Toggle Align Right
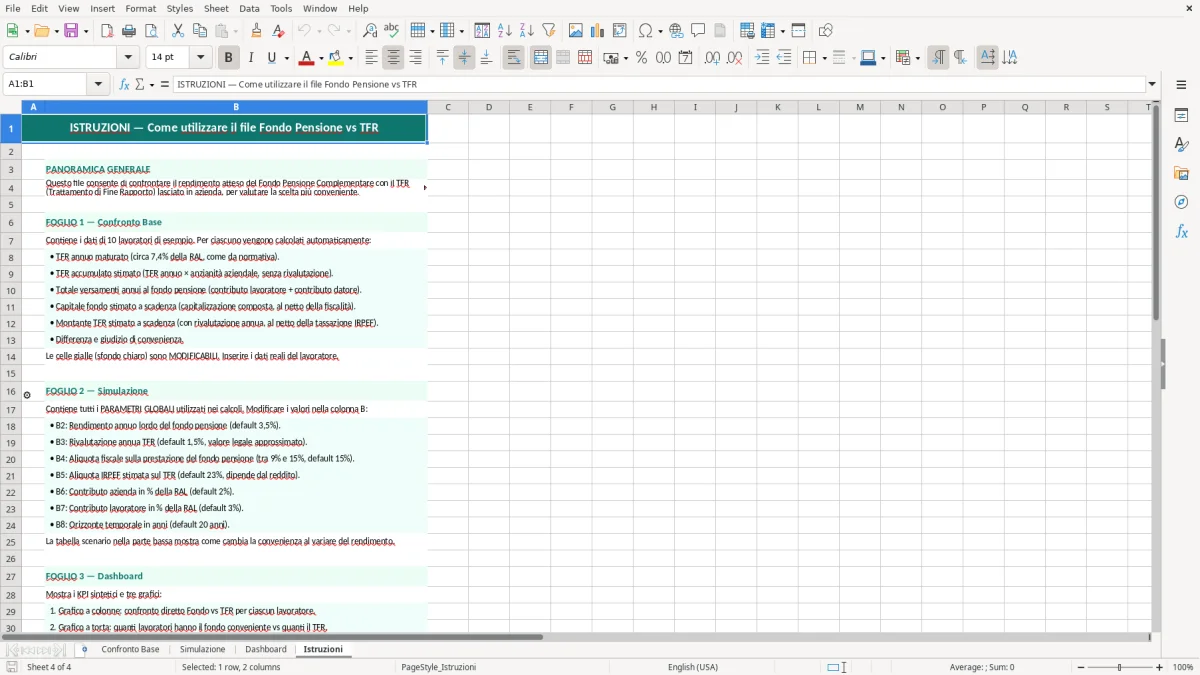This screenshot has width=1200, height=675. point(415,58)
